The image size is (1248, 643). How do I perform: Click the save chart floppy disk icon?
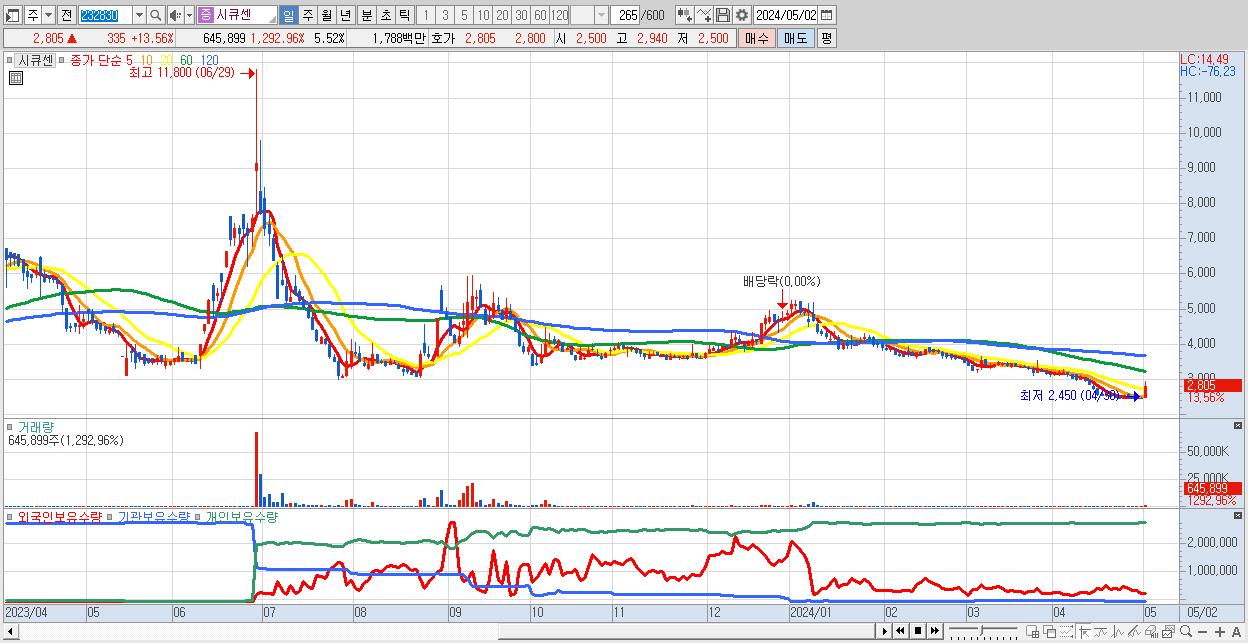coord(723,15)
